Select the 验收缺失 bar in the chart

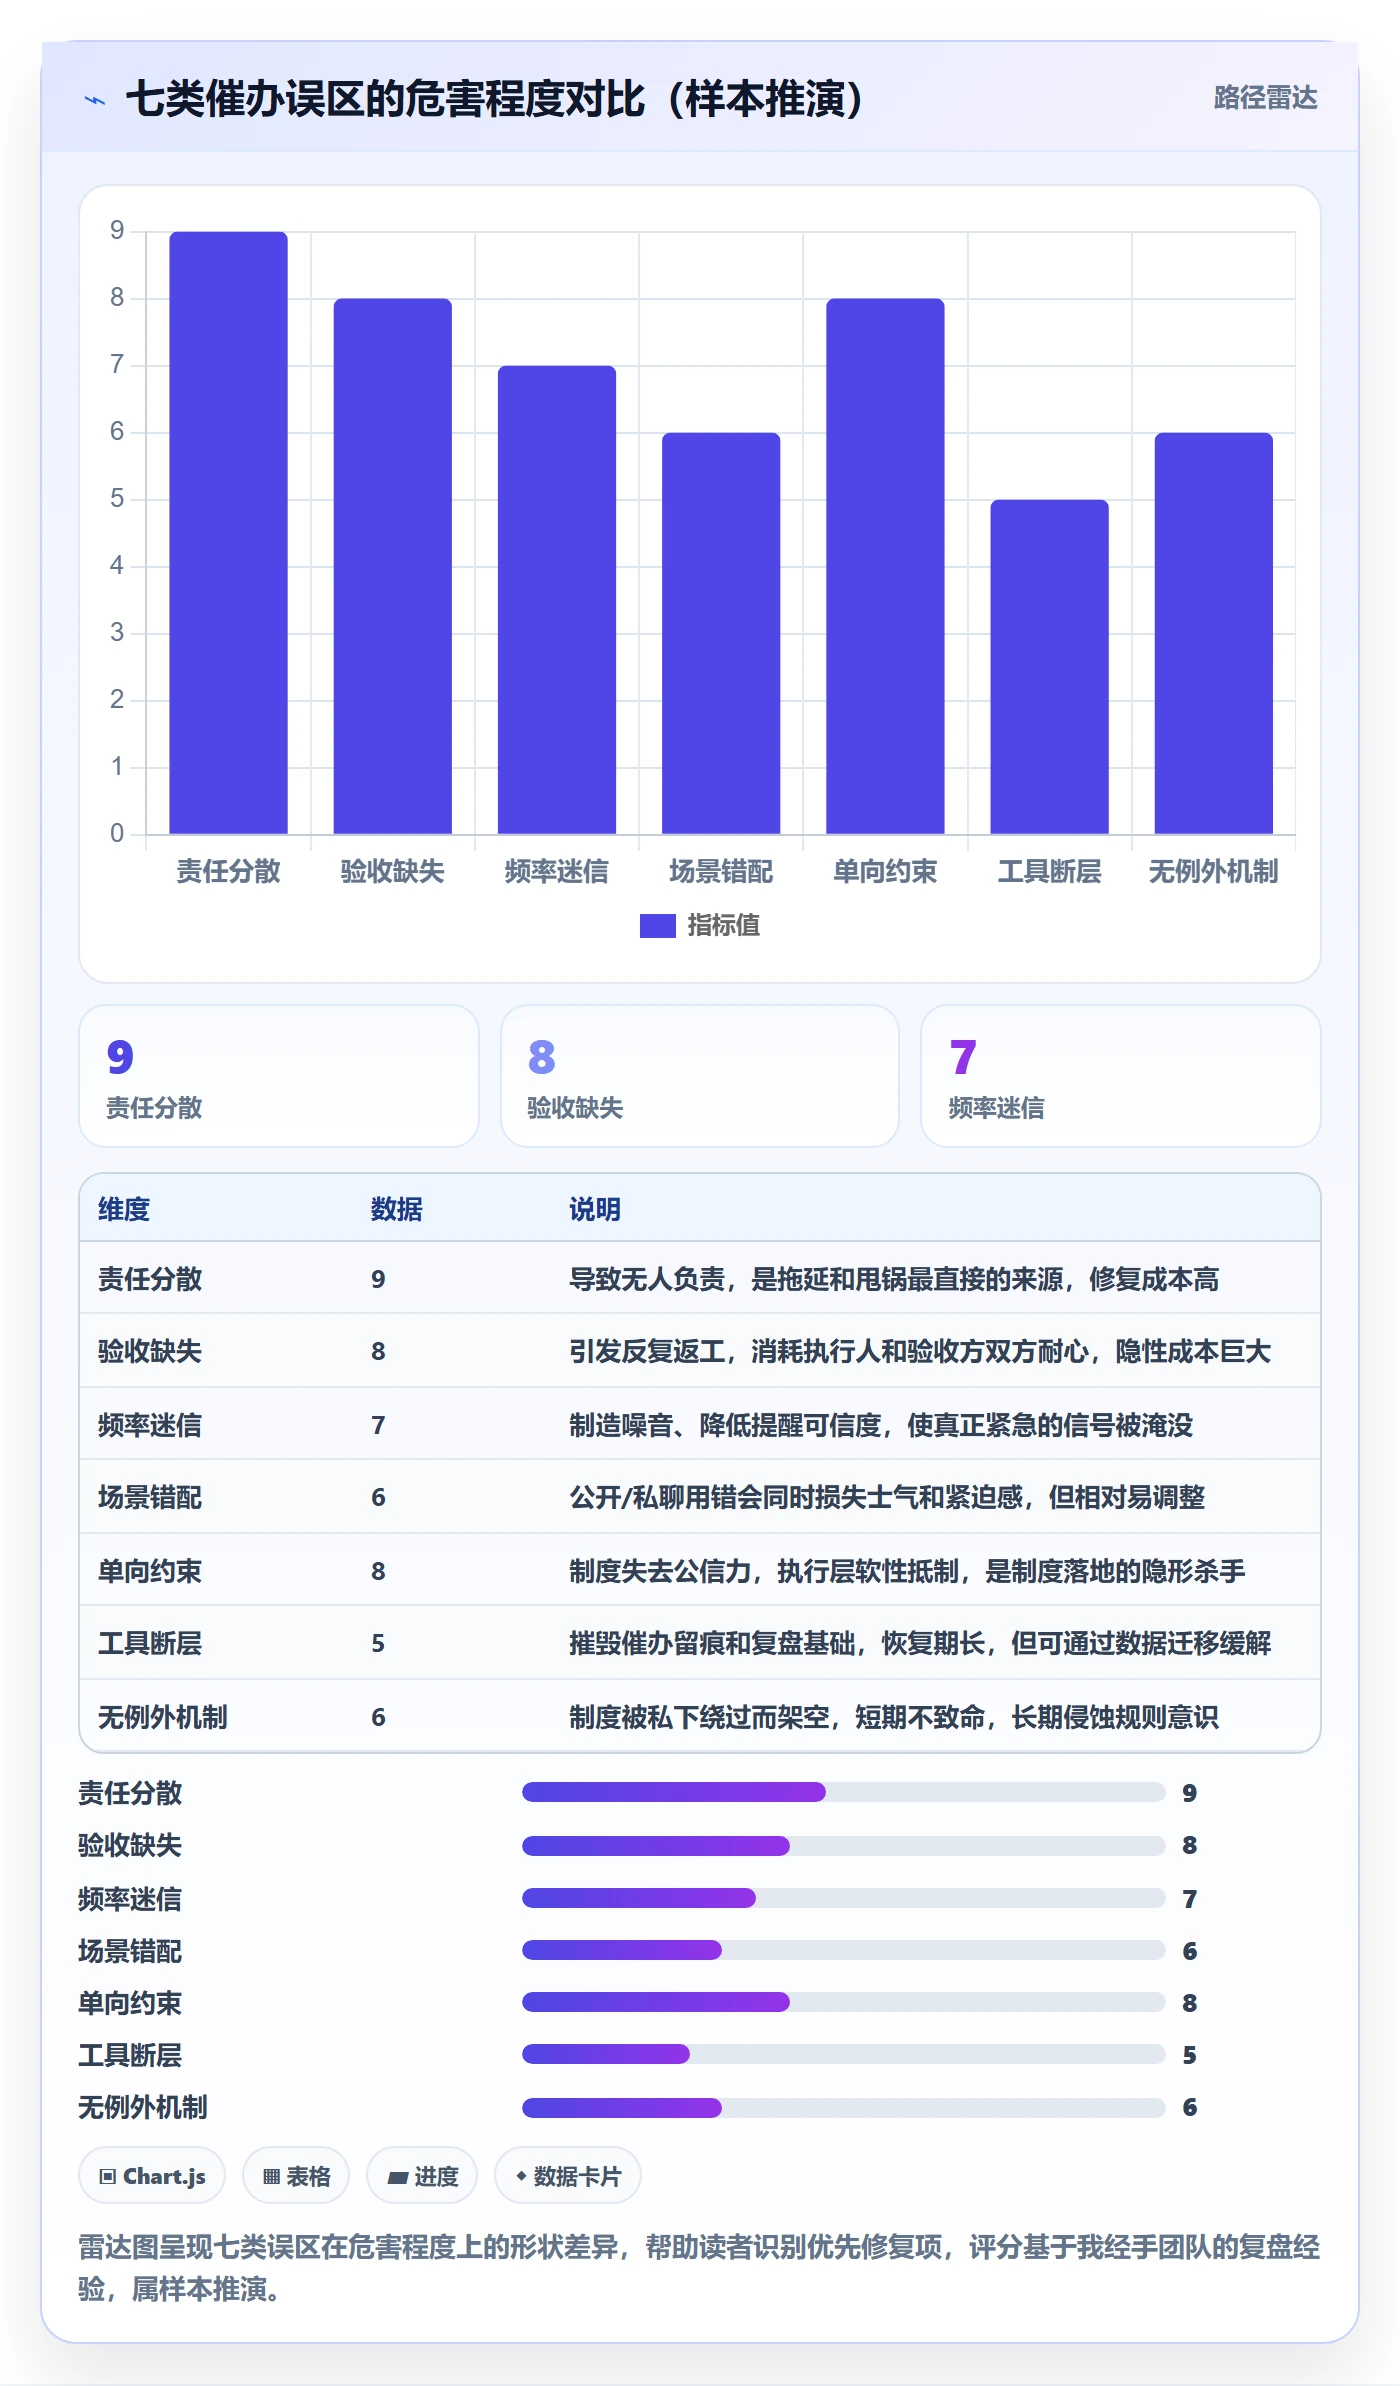[392, 566]
